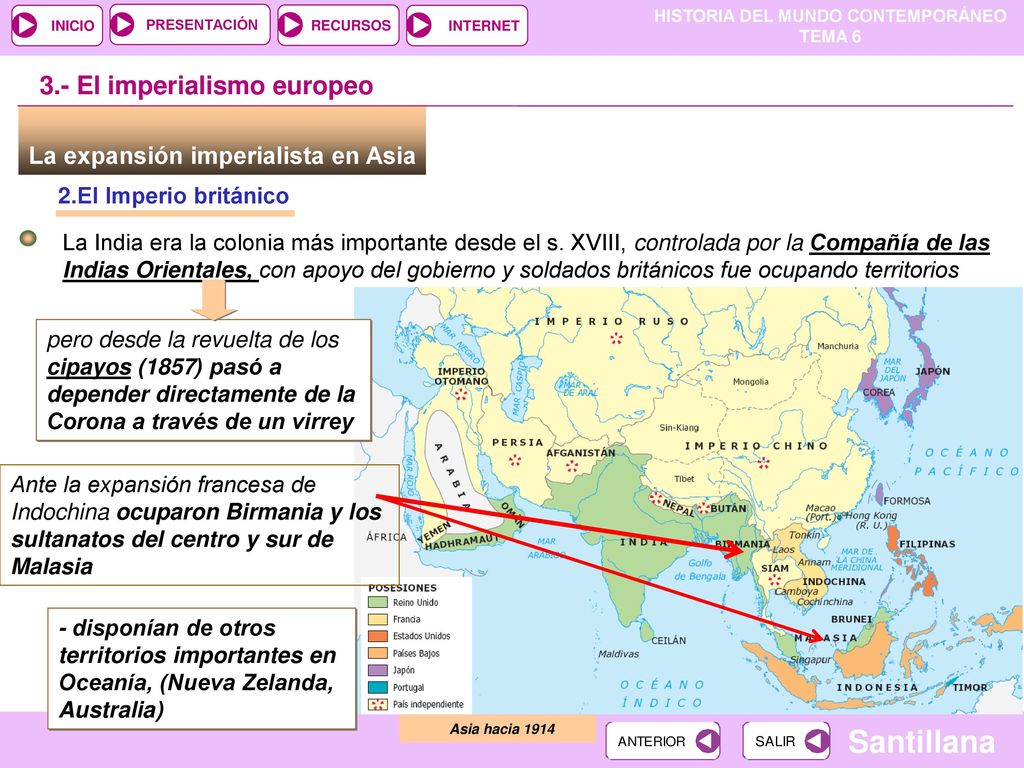This screenshot has height=768, width=1024.
Task: Open the INTERNET menu button
Action: pyautogui.click(x=466, y=25)
